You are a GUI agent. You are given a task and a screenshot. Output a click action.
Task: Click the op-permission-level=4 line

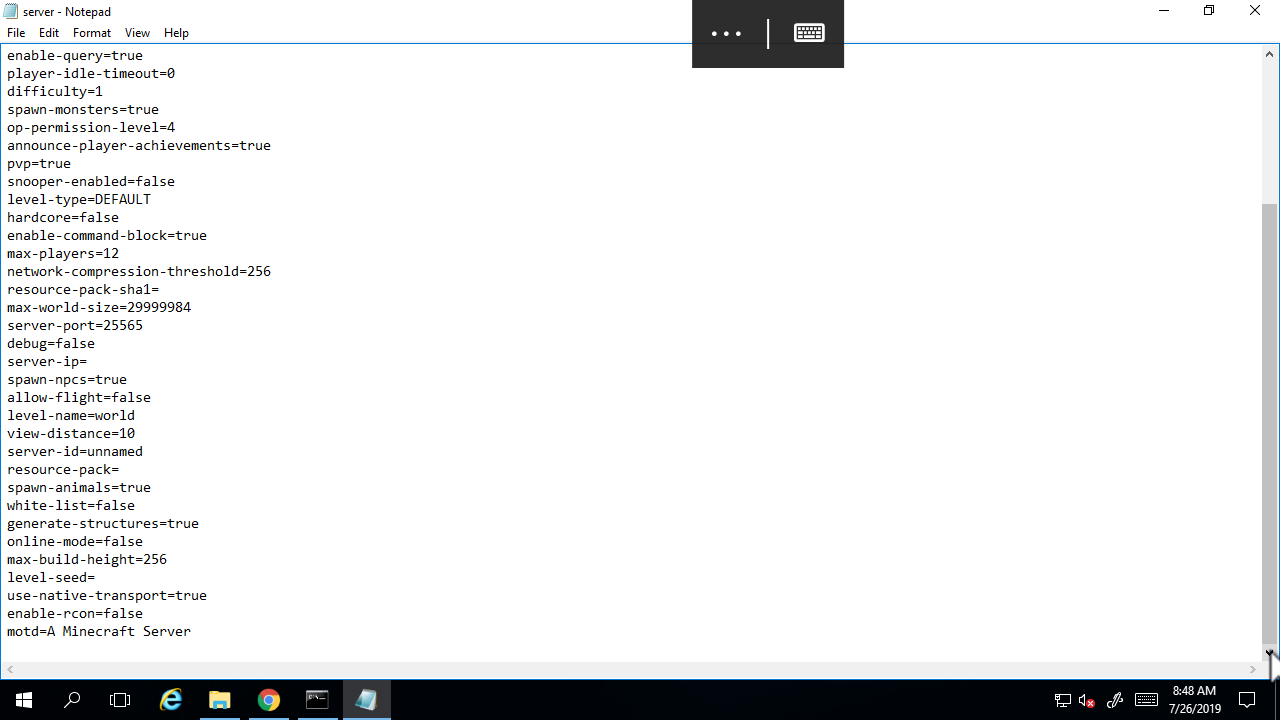coord(91,128)
